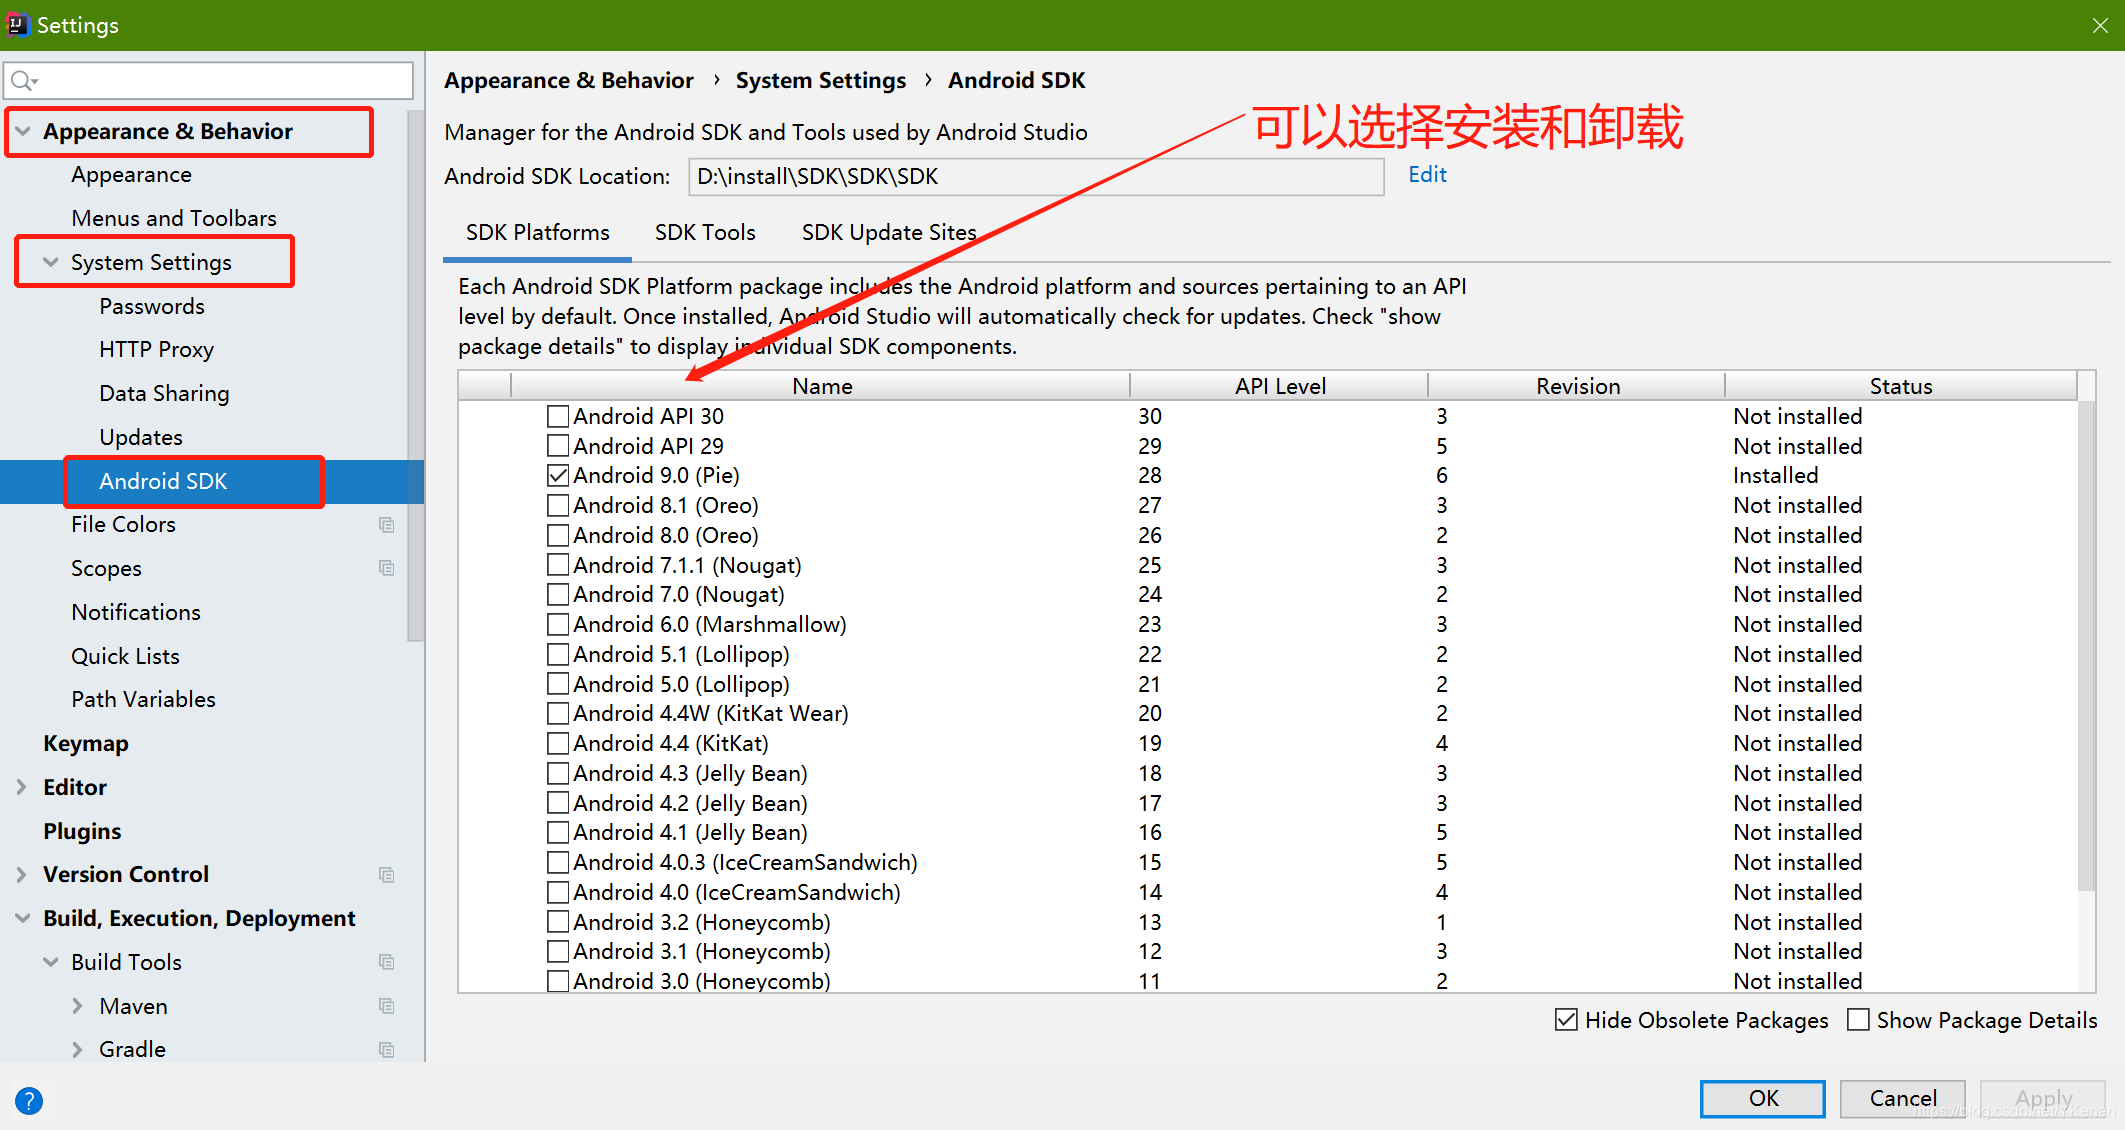Image resolution: width=2125 pixels, height=1130 pixels.
Task: Switch to the SDK Tools tab
Action: [x=705, y=232]
